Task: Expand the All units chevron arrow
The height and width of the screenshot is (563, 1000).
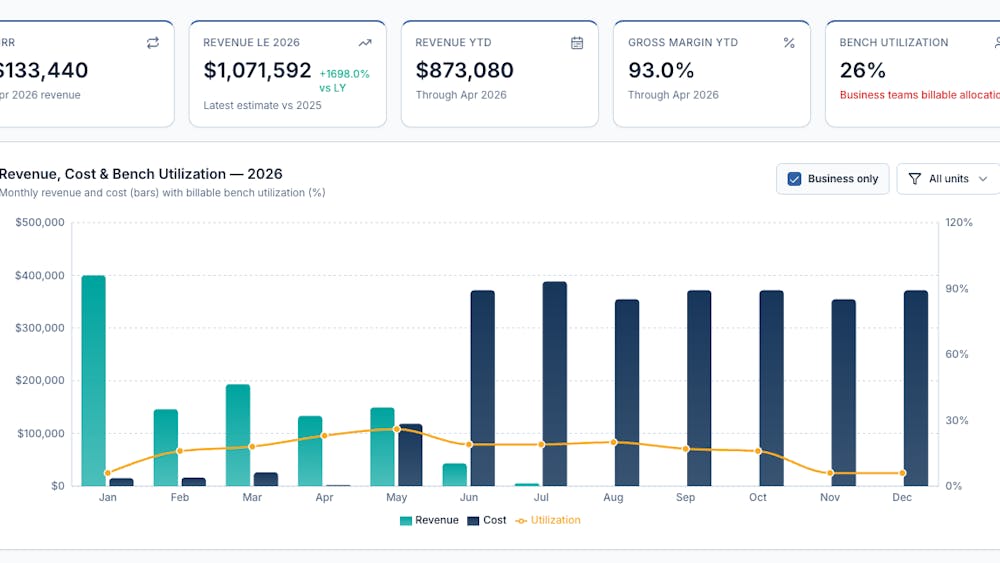Action: click(x=983, y=179)
